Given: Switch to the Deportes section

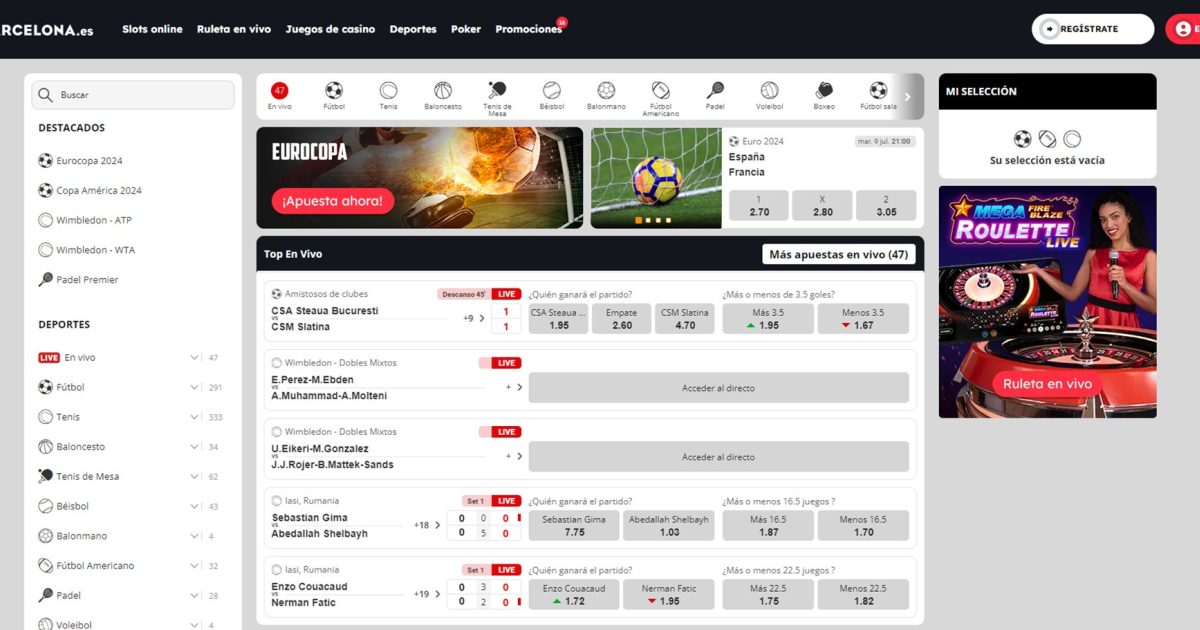Looking at the screenshot, I should coord(413,29).
